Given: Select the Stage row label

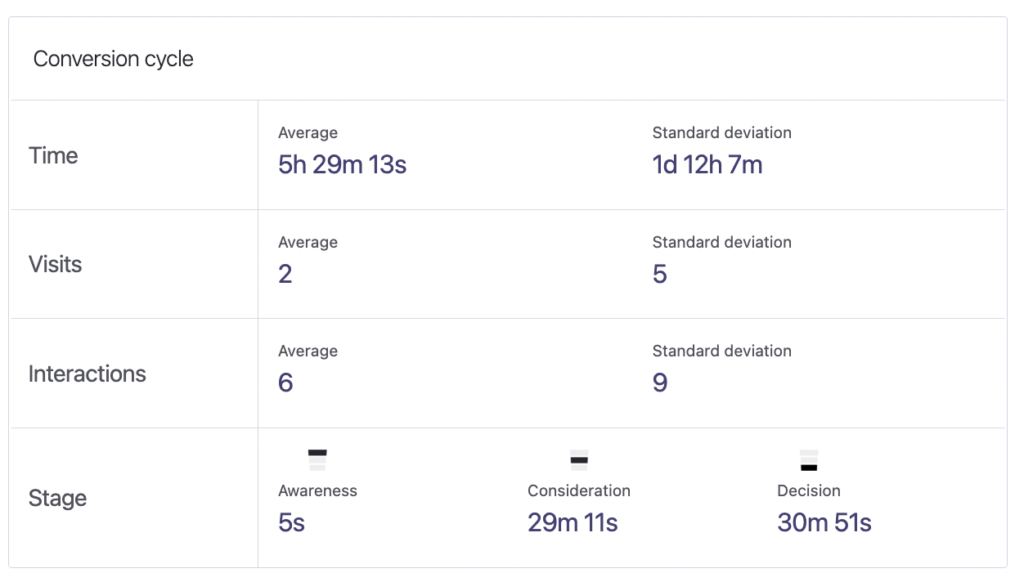Looking at the screenshot, I should [x=57, y=498].
